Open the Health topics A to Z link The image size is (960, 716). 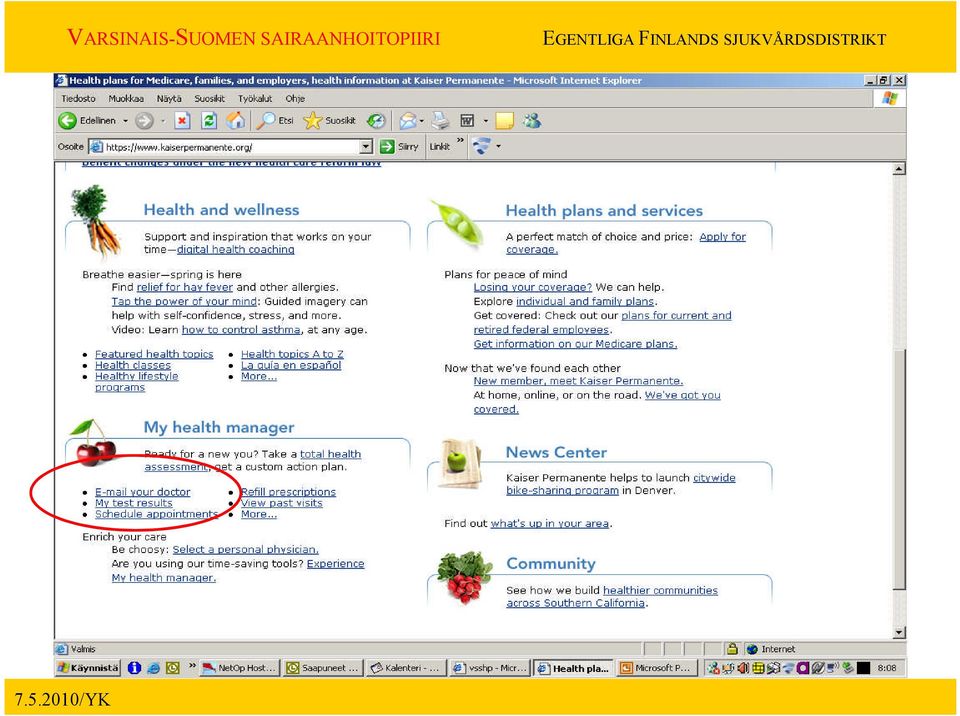click(292, 354)
